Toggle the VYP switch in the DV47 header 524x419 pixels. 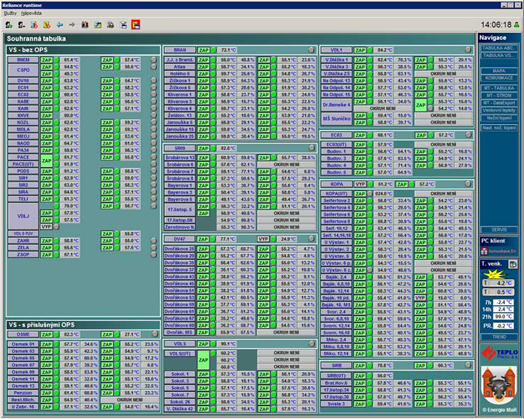(263, 239)
